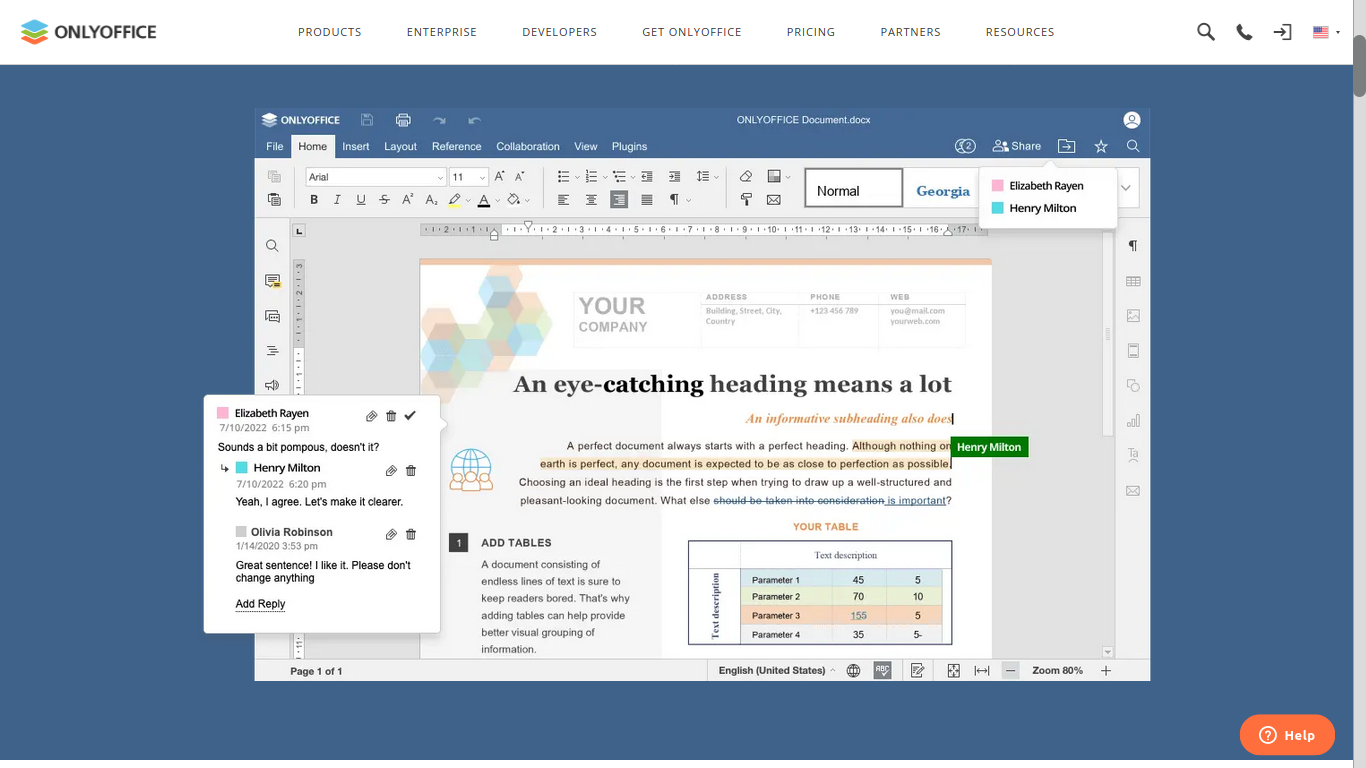Image resolution: width=1366 pixels, height=768 pixels.
Task: Align paragraph text to the left
Action: tap(563, 200)
